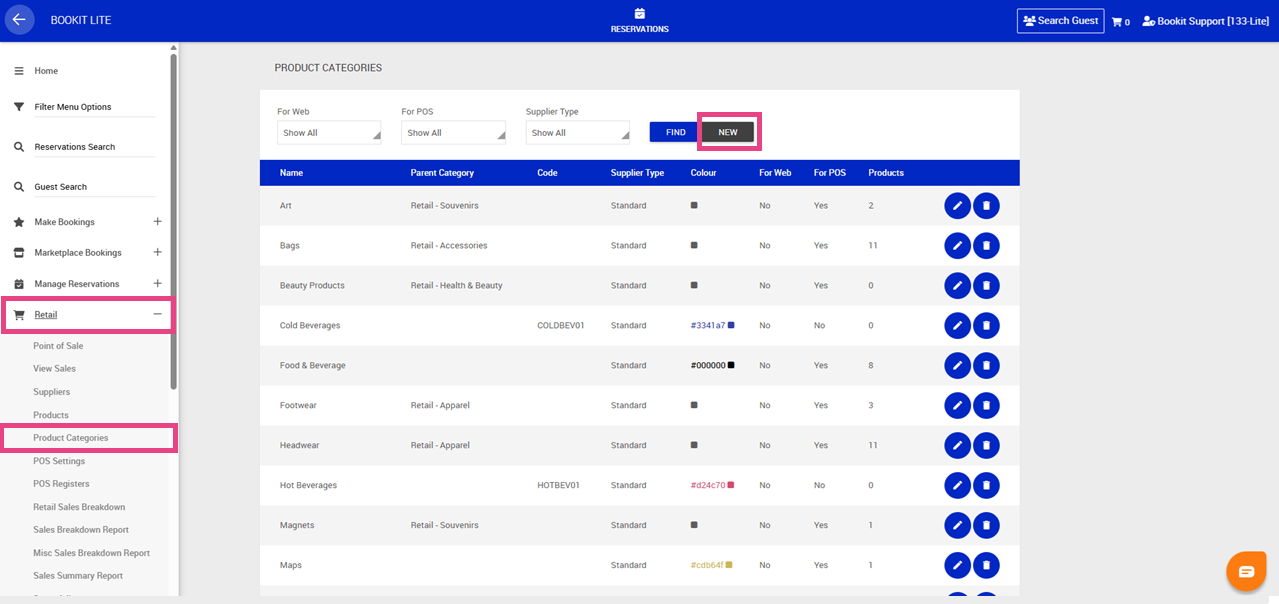Click the back arrow button beside BOOKIT LITE
Viewport: 1279px width, 604px height.
(20, 20)
